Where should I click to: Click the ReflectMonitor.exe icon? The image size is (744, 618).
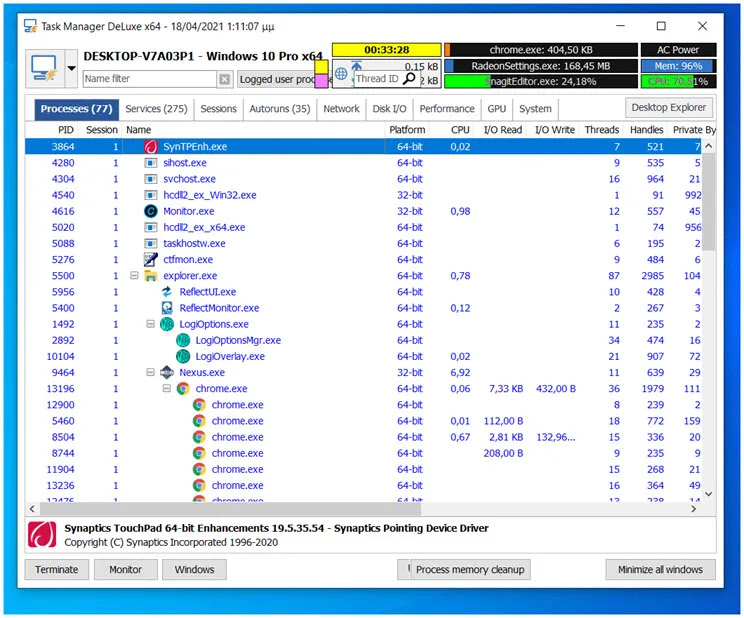tap(167, 308)
